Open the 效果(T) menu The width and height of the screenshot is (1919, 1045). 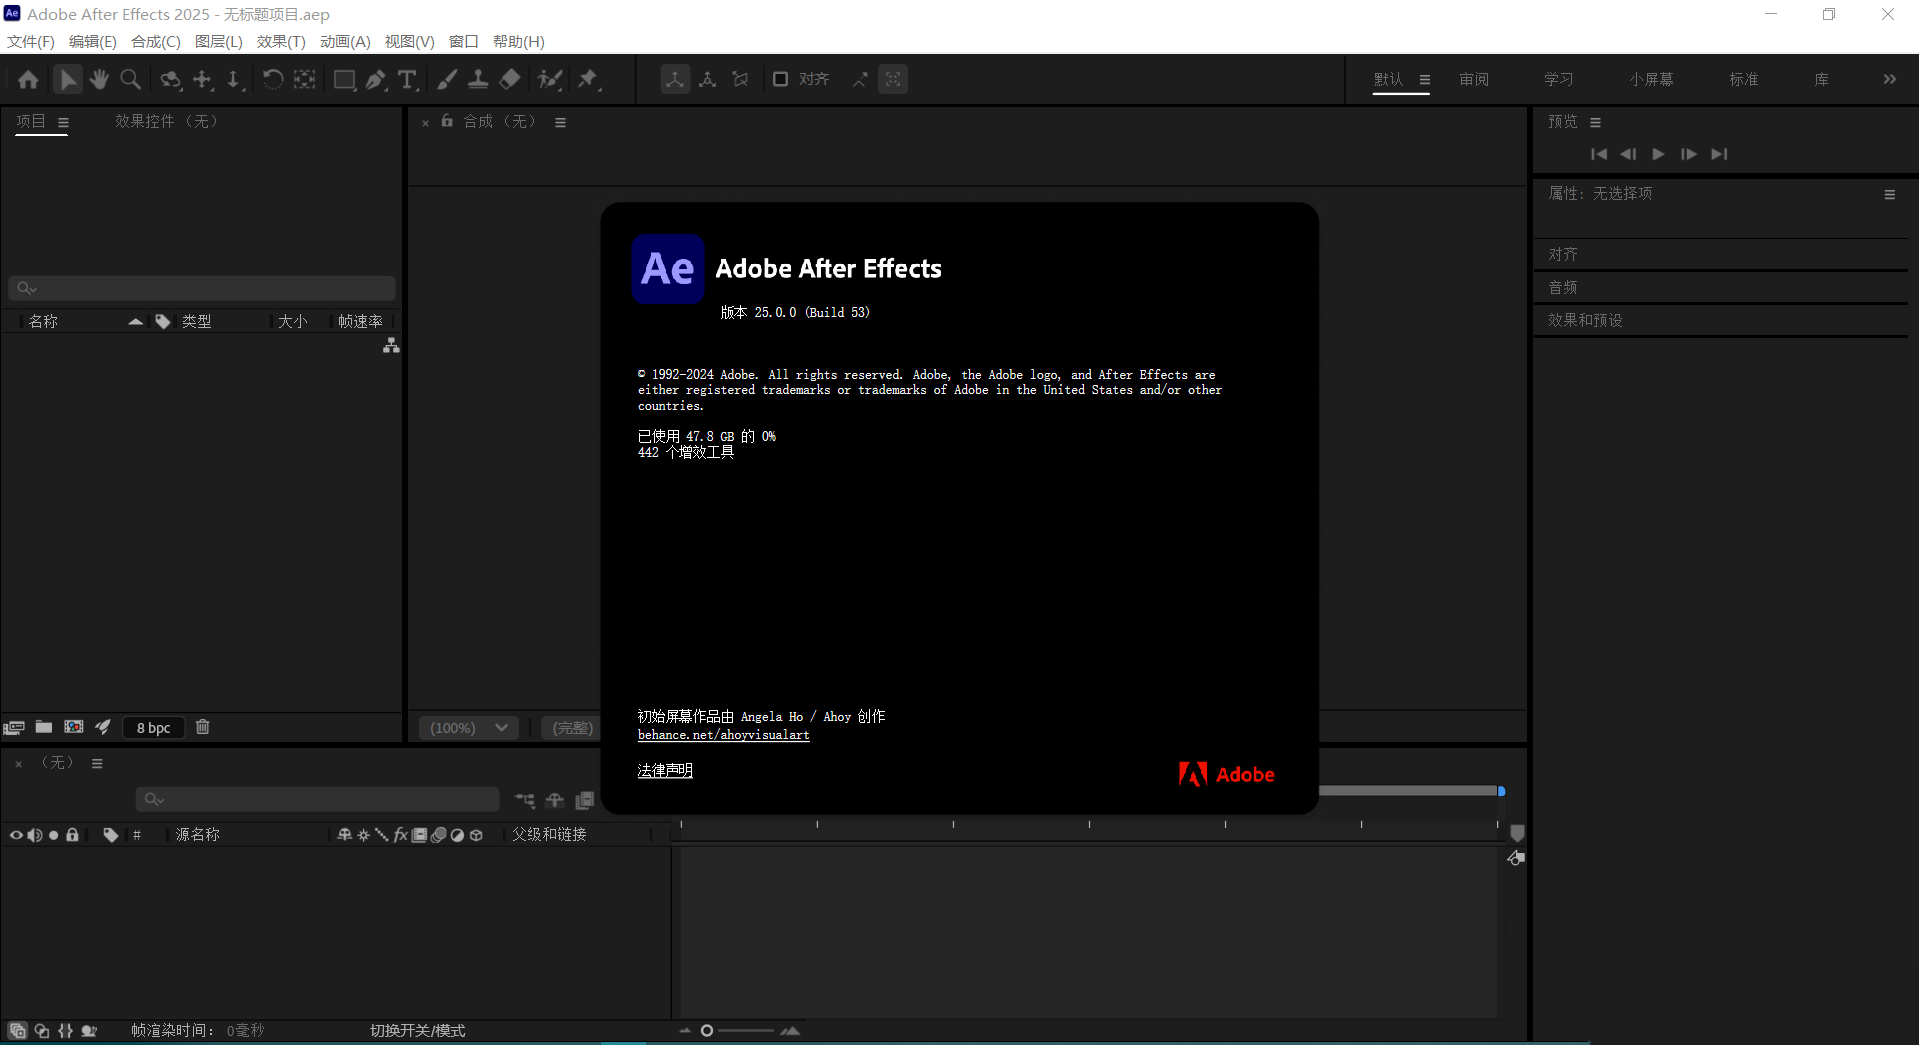click(x=281, y=41)
